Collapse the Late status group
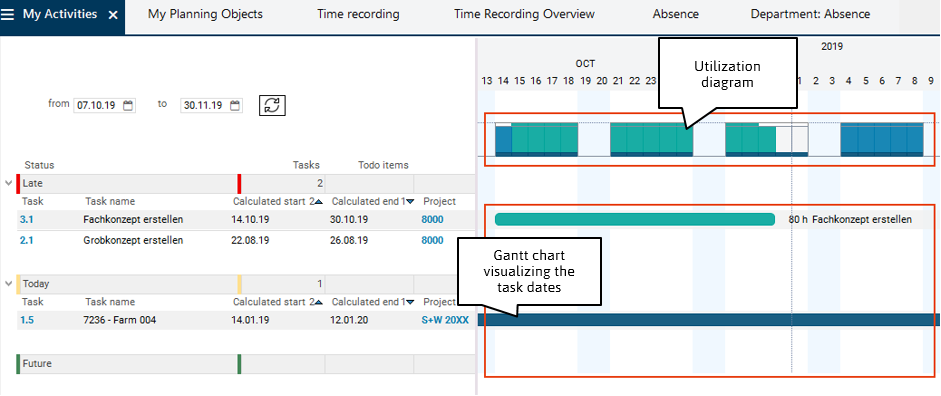Image resolution: width=941 pixels, height=396 pixels. coord(8,183)
